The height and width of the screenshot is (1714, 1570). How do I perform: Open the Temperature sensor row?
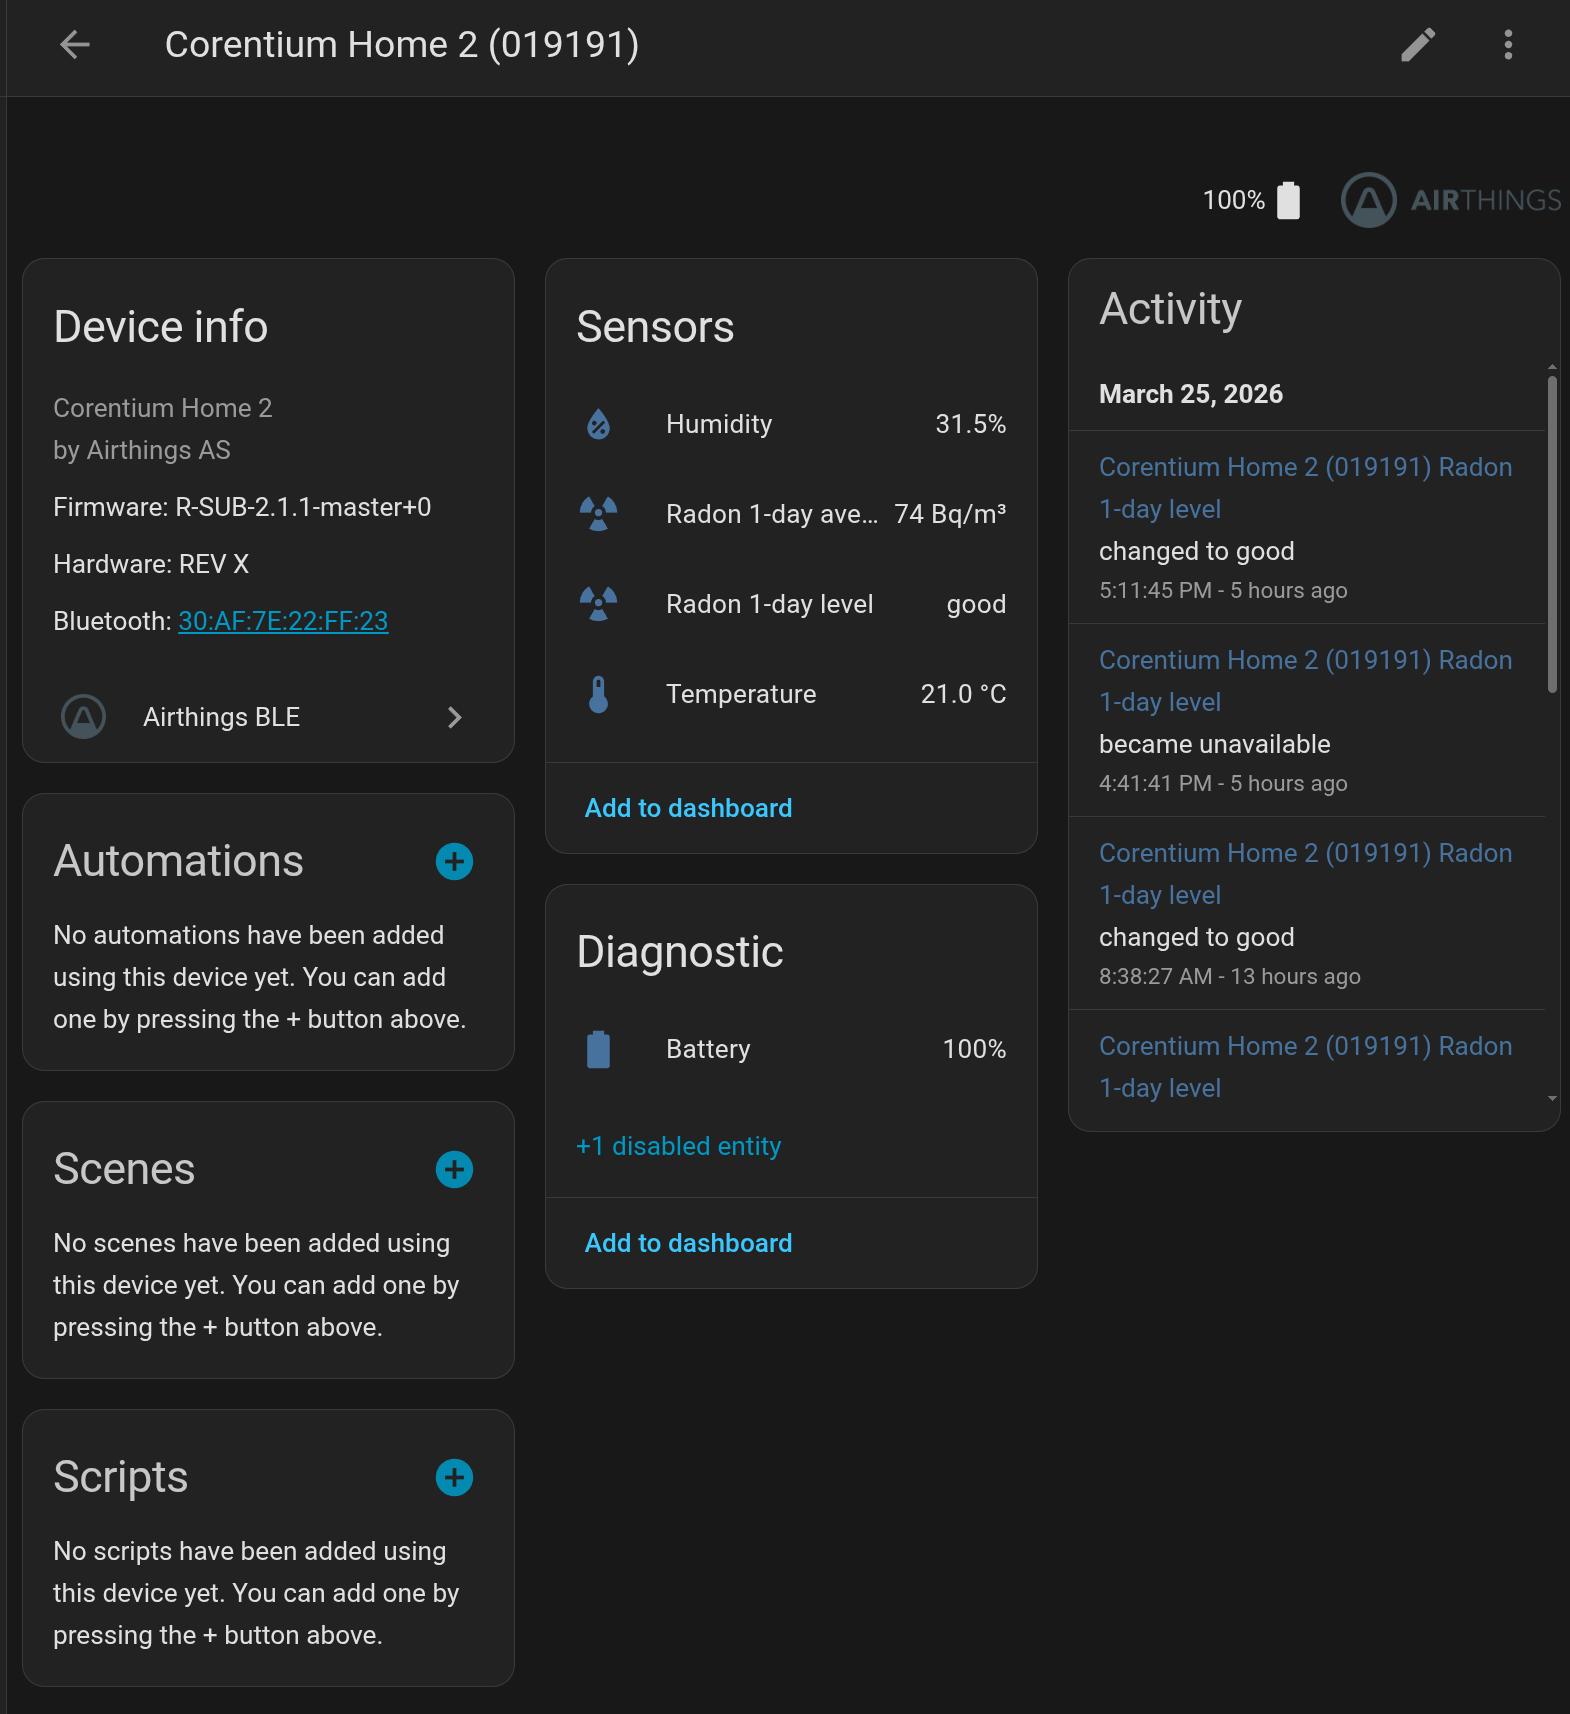pos(791,694)
